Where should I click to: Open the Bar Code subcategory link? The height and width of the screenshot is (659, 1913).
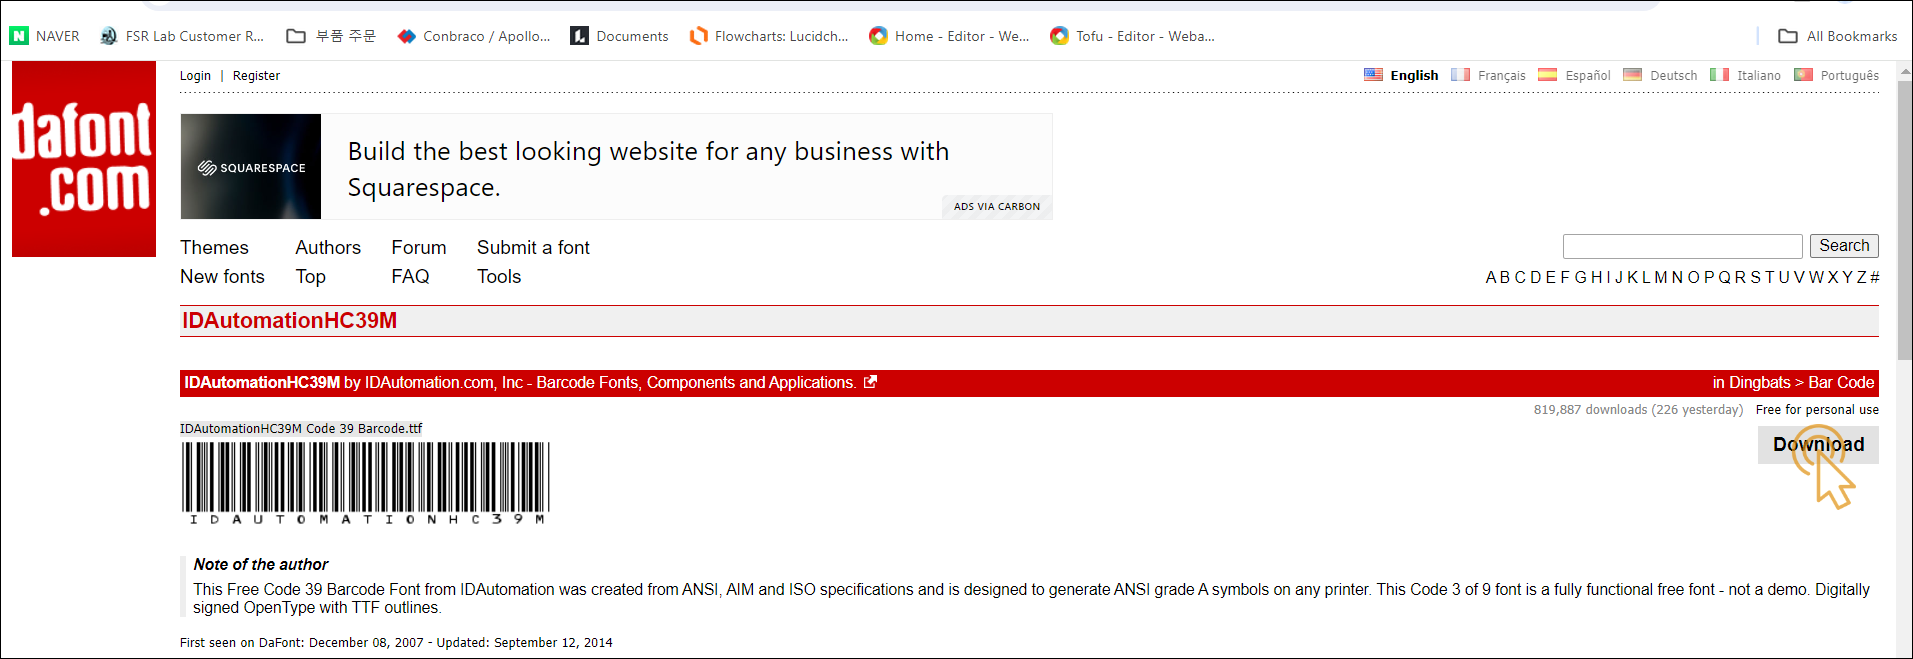(x=1841, y=382)
